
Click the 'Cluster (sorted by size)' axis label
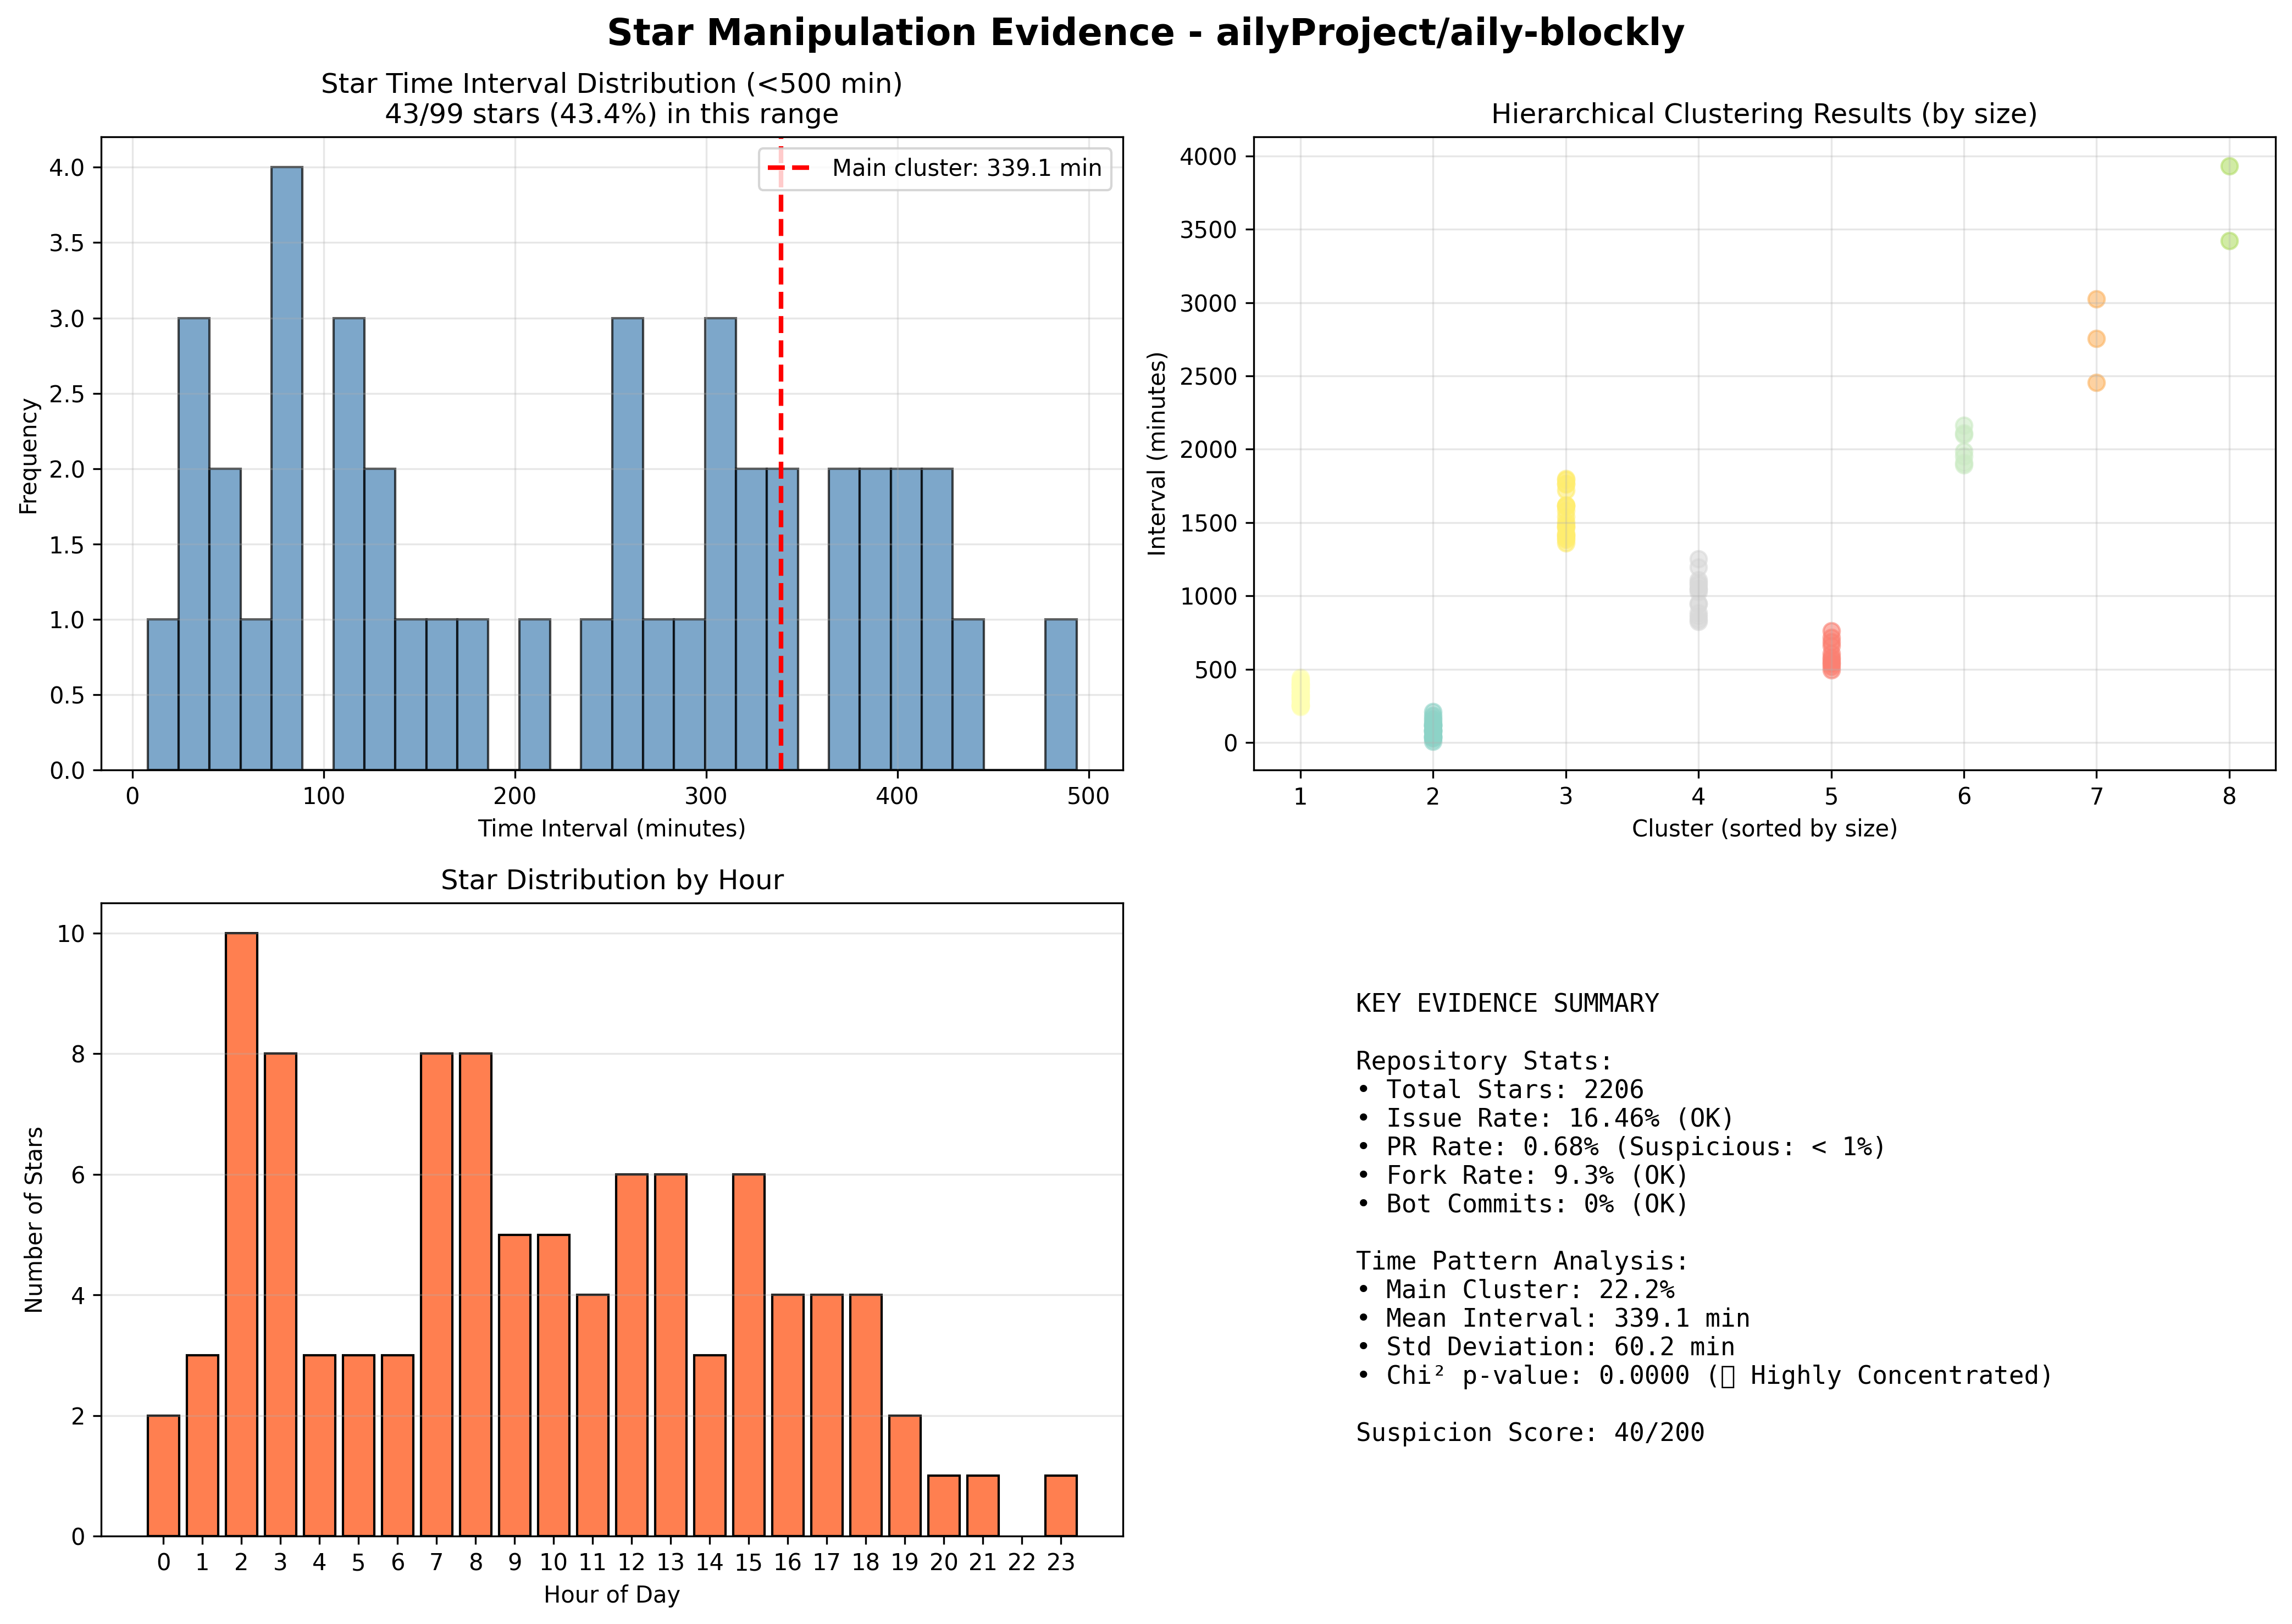point(1764,828)
